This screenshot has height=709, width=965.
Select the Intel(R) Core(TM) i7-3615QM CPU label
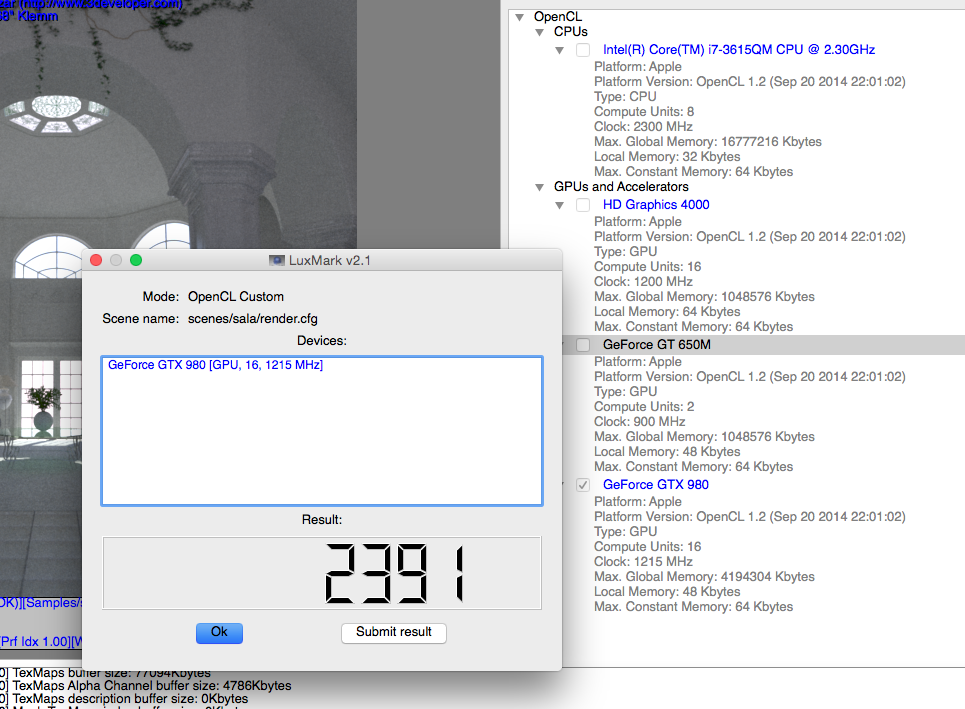(x=739, y=50)
